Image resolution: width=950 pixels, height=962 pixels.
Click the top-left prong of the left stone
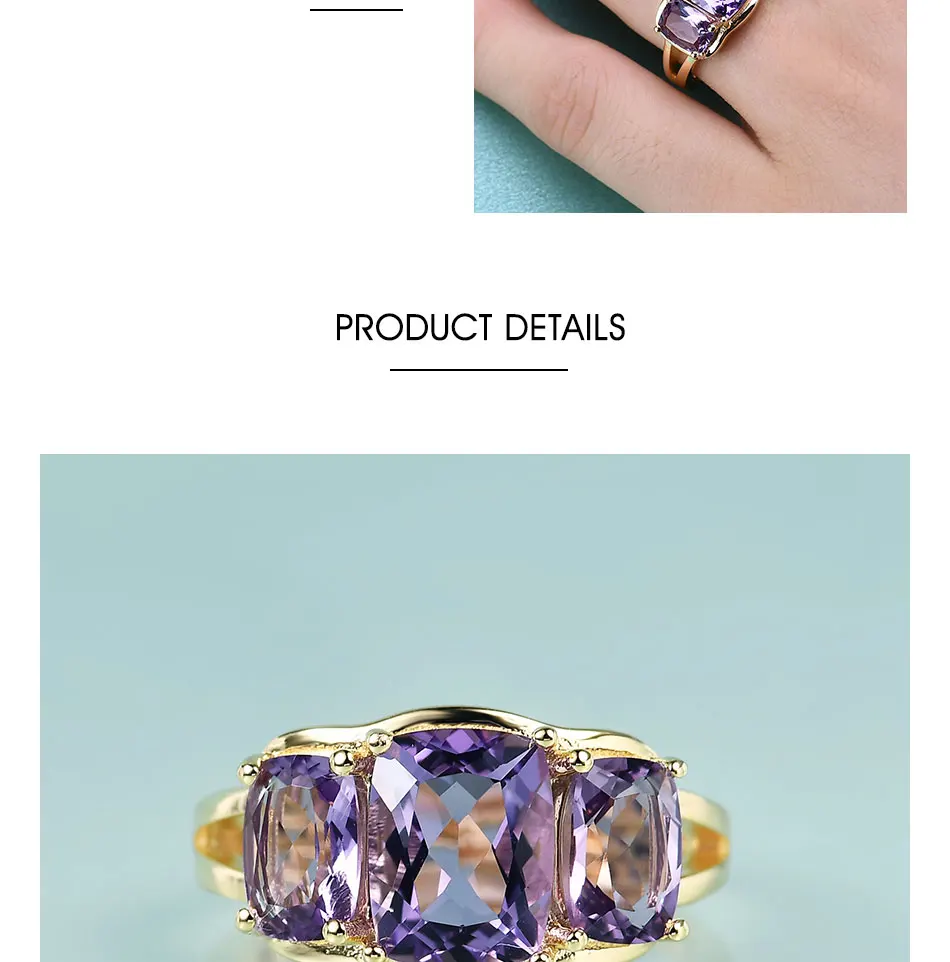click(x=249, y=770)
